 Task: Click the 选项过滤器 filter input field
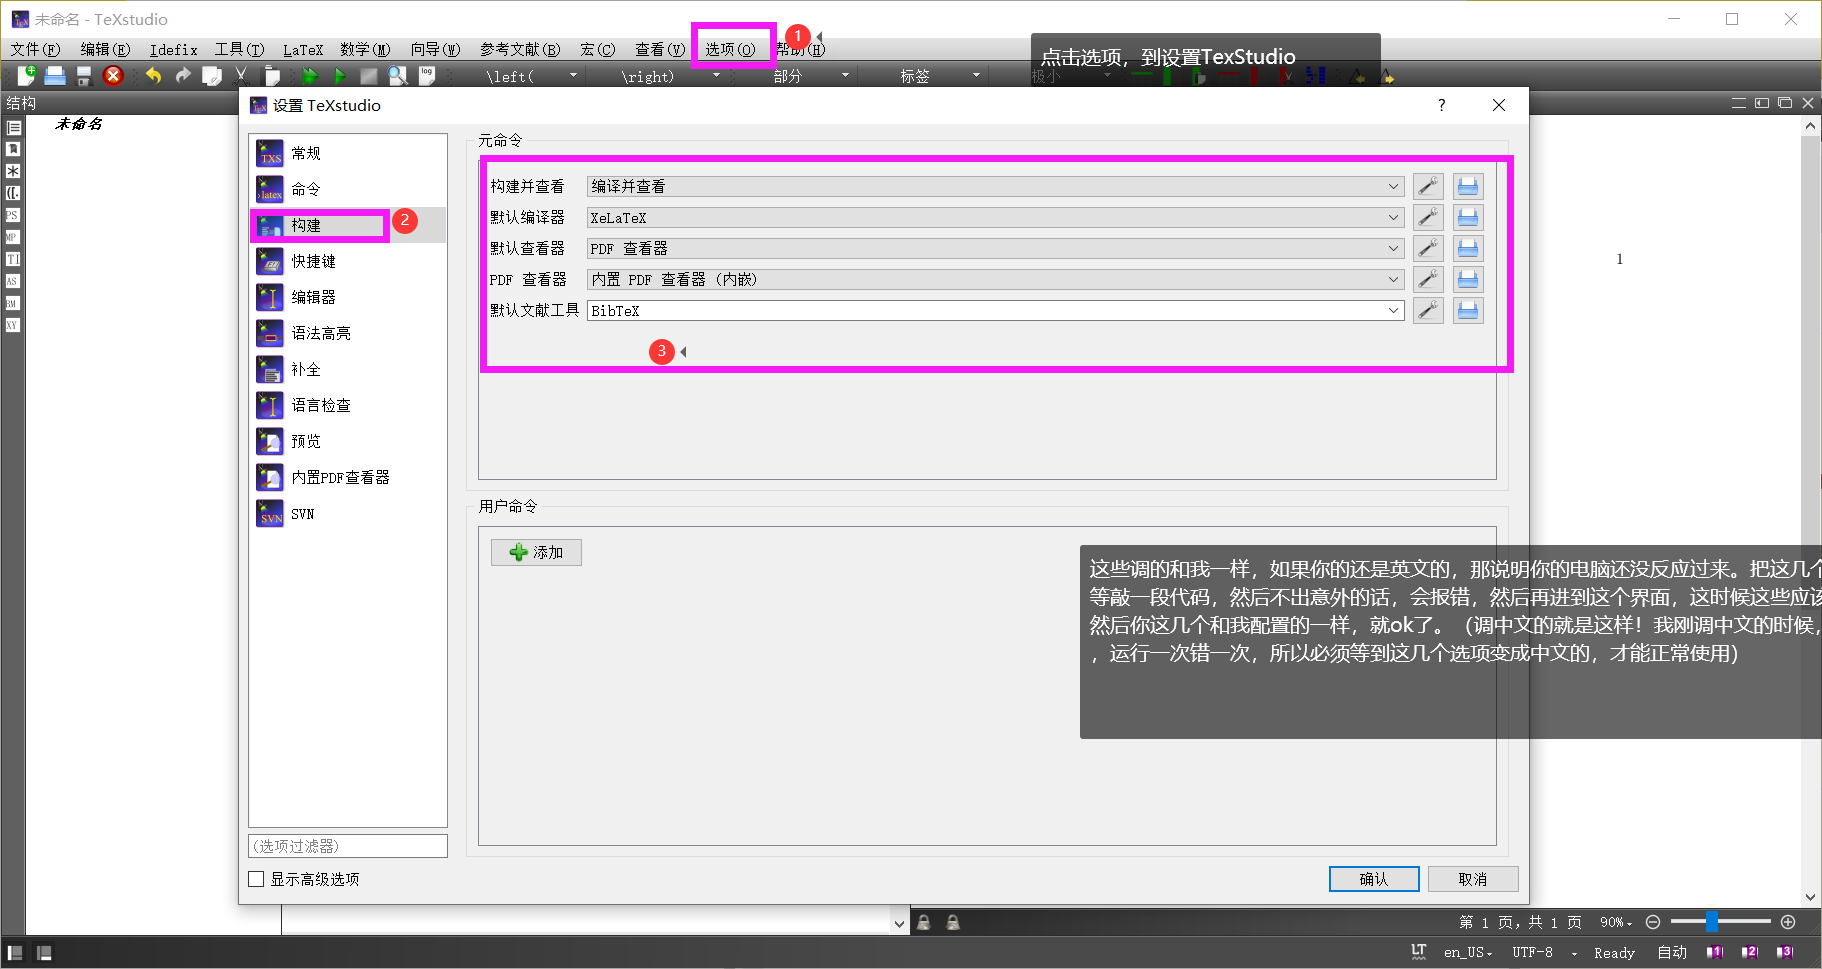click(347, 845)
